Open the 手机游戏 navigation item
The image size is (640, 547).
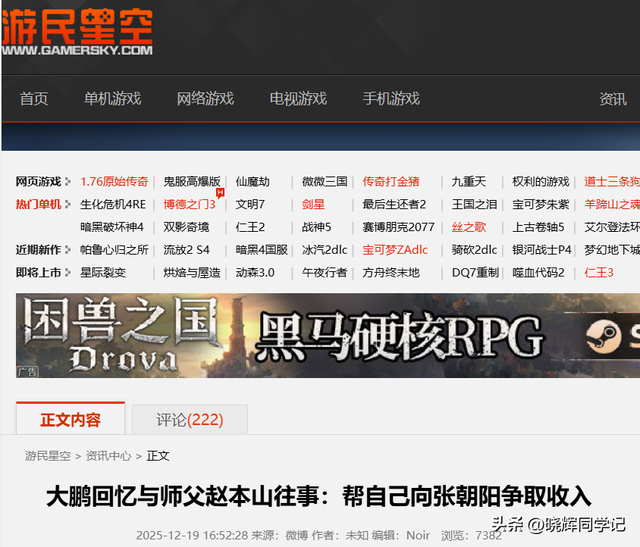[391, 98]
